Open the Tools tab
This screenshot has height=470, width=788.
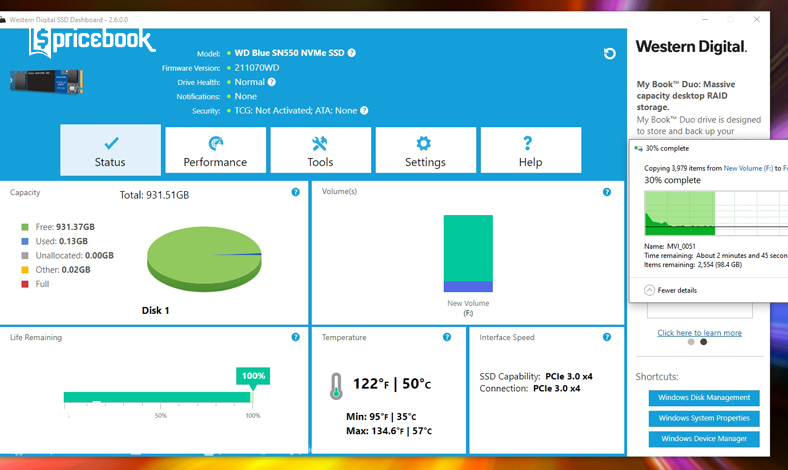tap(321, 150)
